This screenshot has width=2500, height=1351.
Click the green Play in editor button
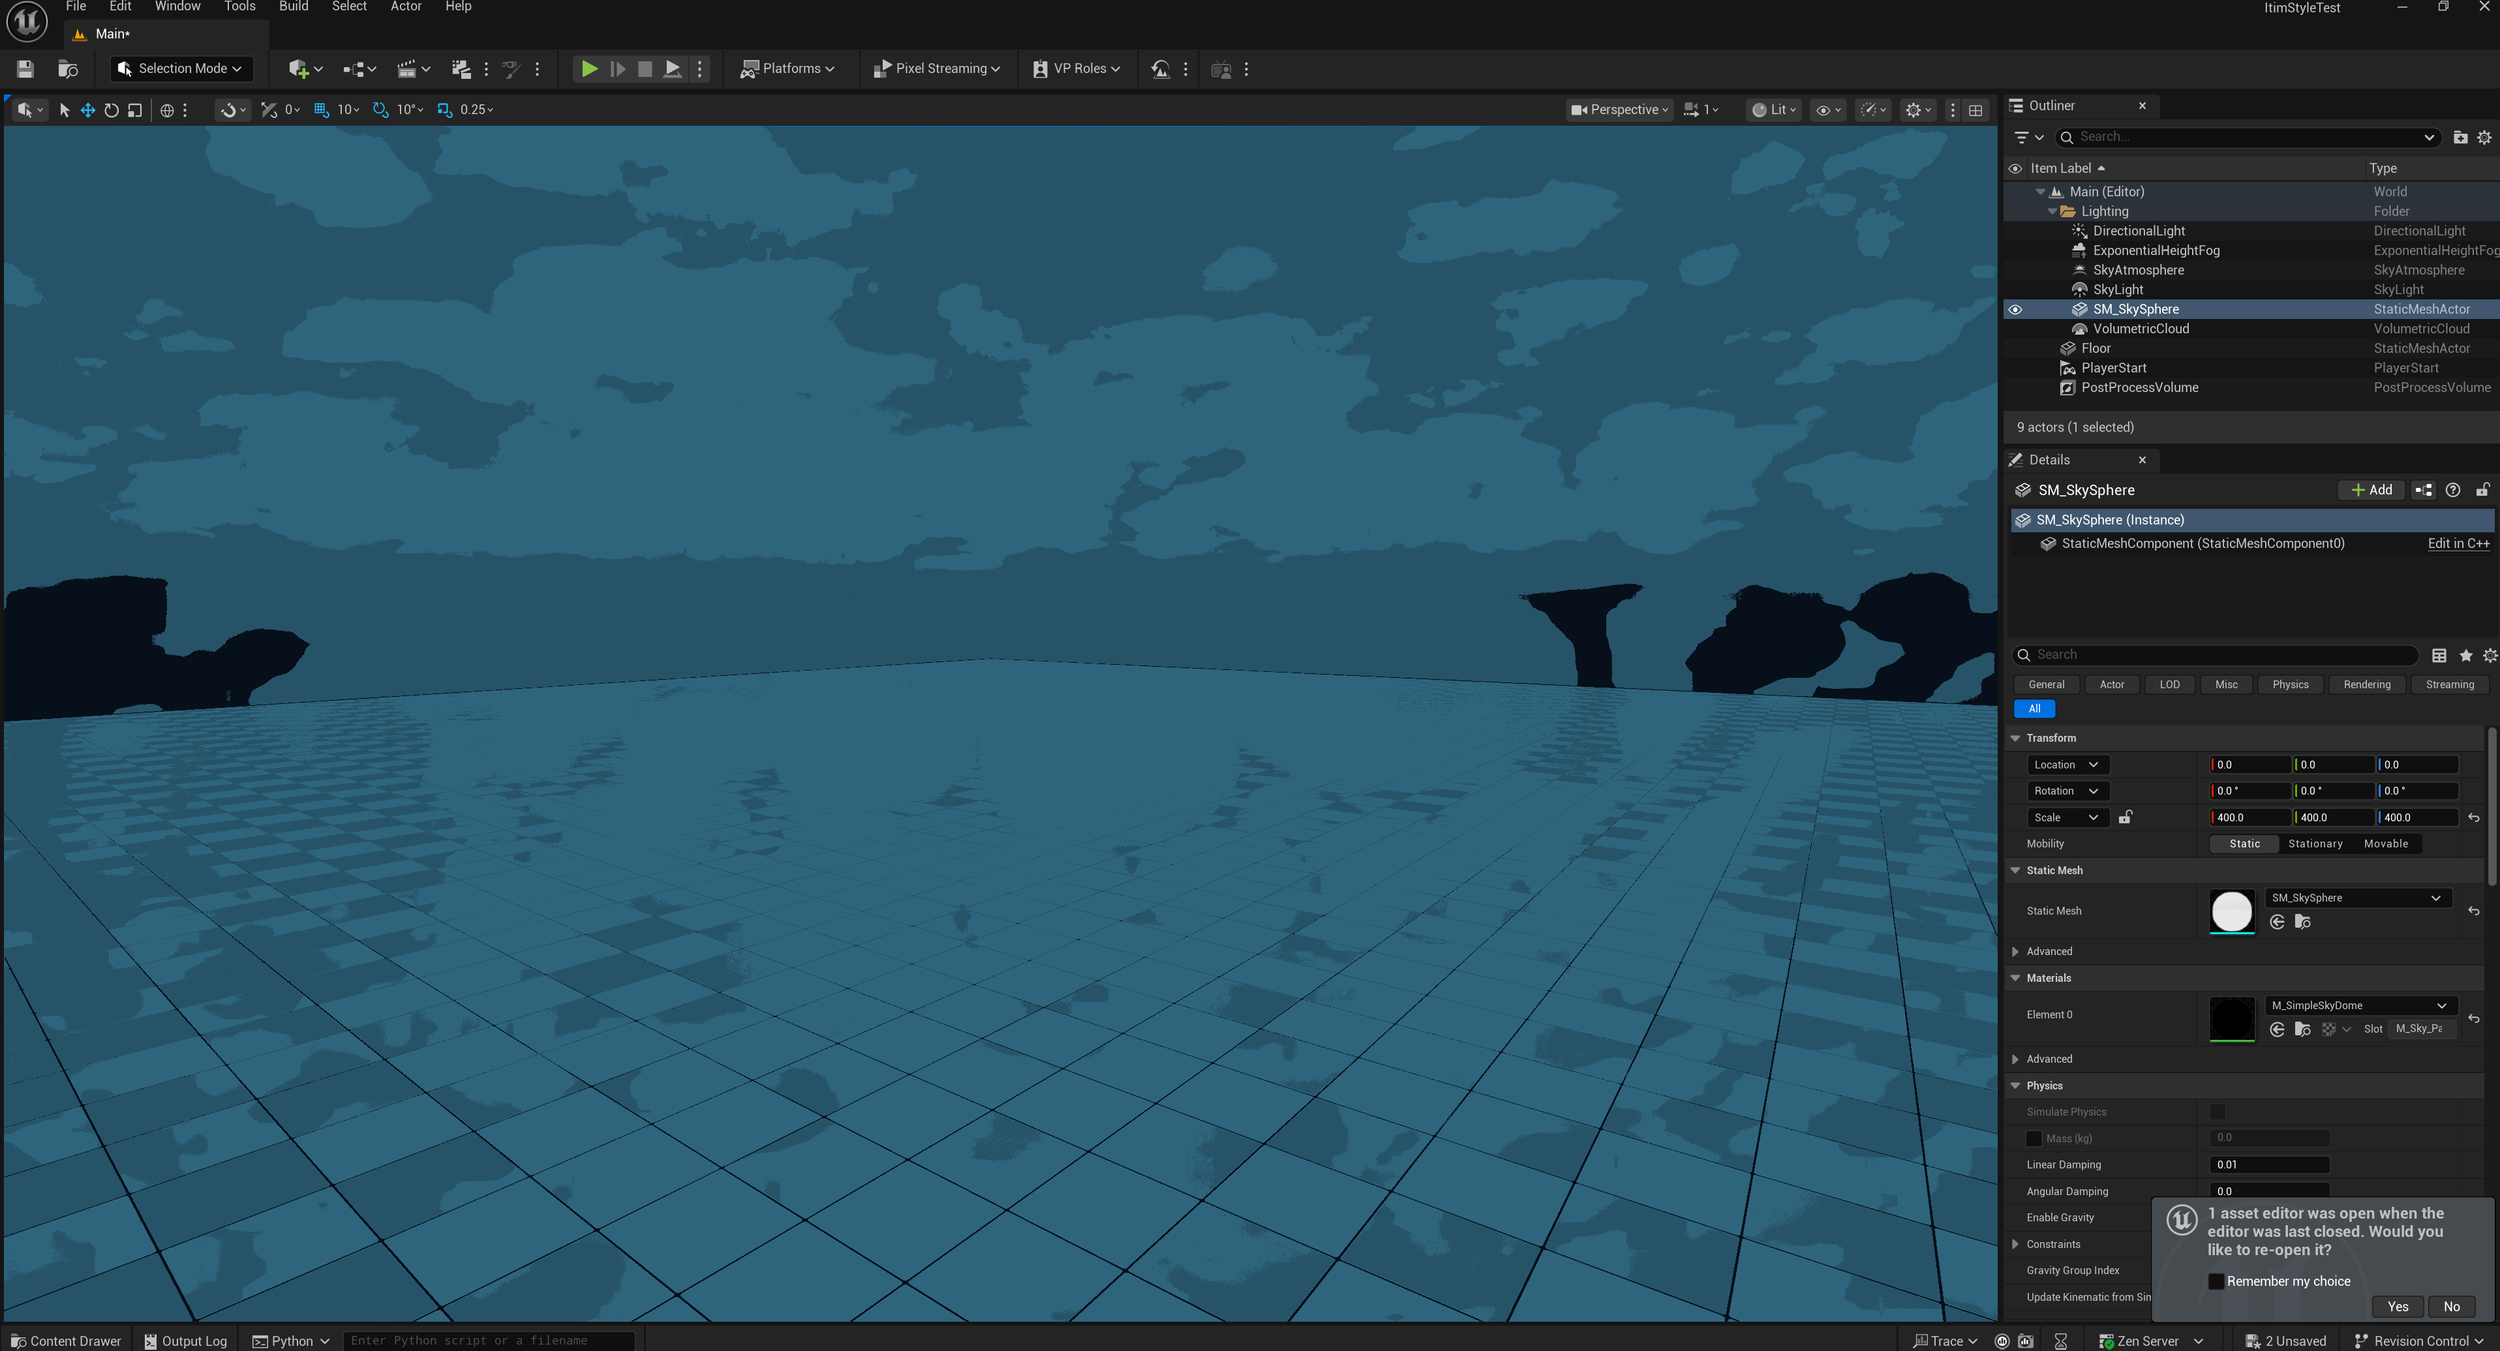tap(589, 69)
